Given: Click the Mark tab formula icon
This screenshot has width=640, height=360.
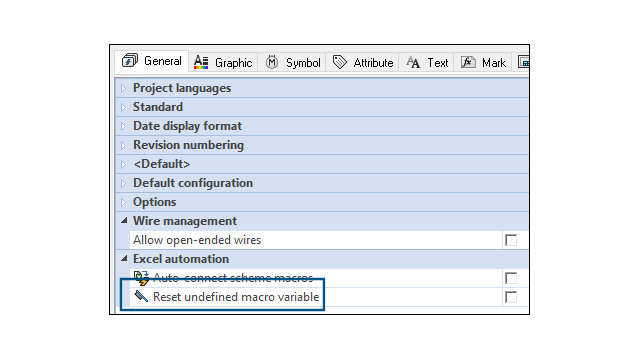Looking at the screenshot, I should pyautogui.click(x=468, y=62).
